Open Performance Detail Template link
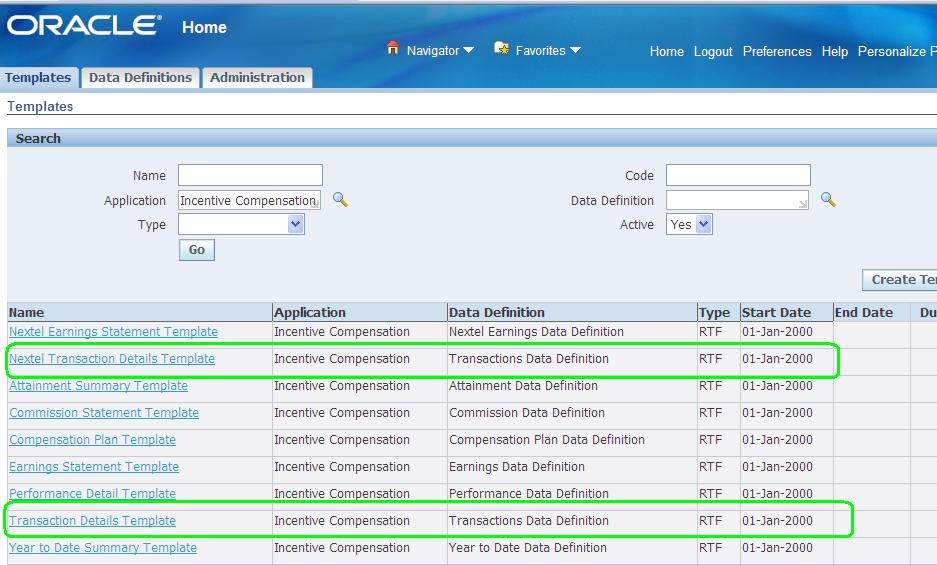Viewport: 937px width, 565px height. click(93, 493)
